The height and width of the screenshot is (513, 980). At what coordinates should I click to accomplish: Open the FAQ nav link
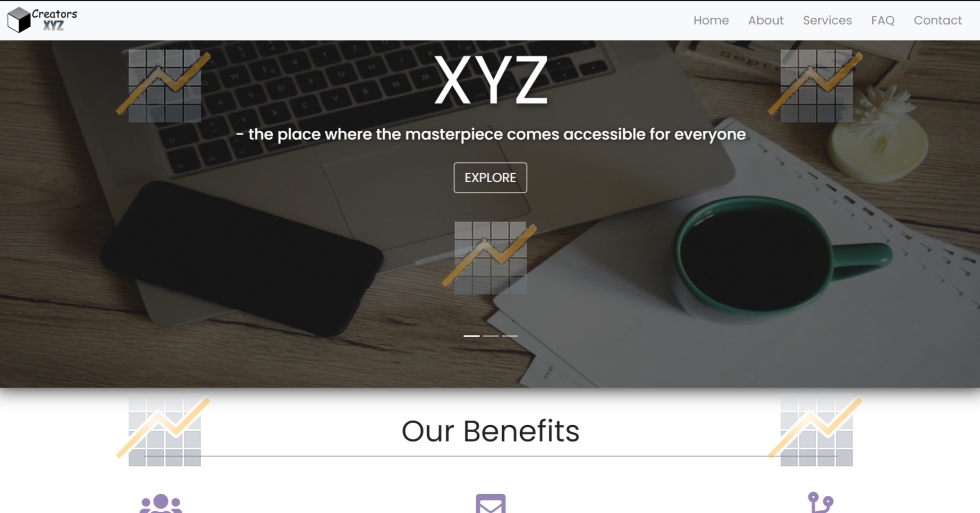(x=882, y=21)
